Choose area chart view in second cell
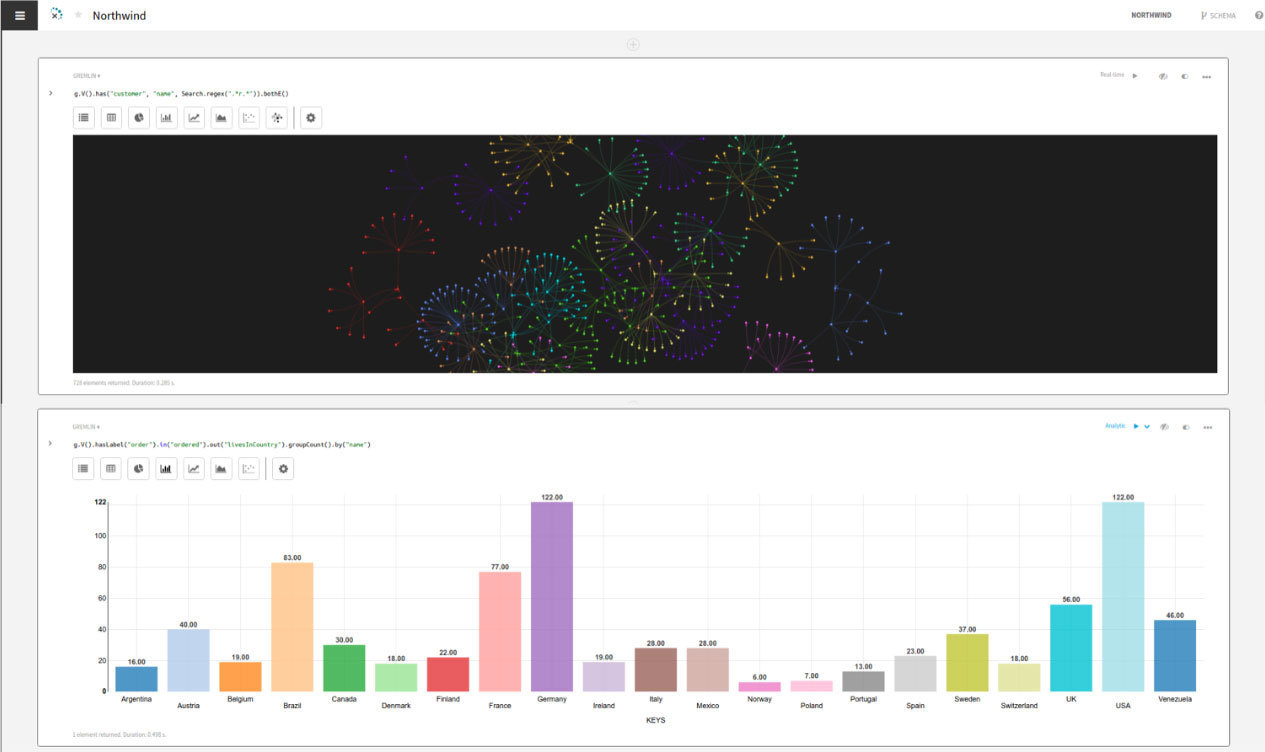Screen dimensions: 1265x752 coord(221,469)
